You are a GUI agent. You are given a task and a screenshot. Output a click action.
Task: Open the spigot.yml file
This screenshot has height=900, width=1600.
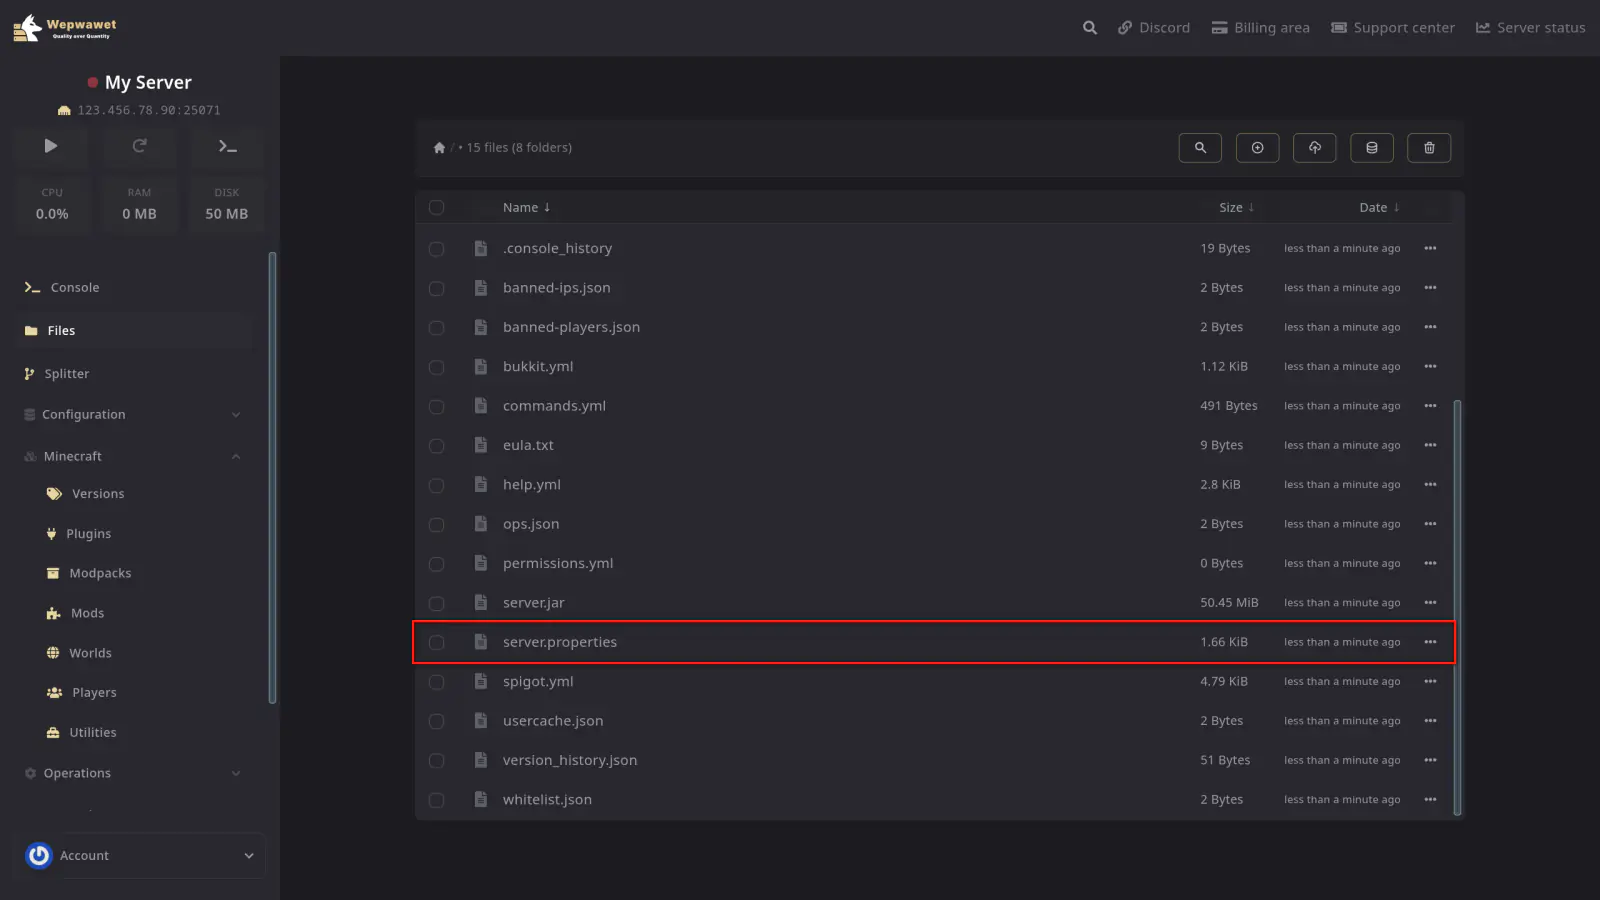pyautogui.click(x=538, y=682)
